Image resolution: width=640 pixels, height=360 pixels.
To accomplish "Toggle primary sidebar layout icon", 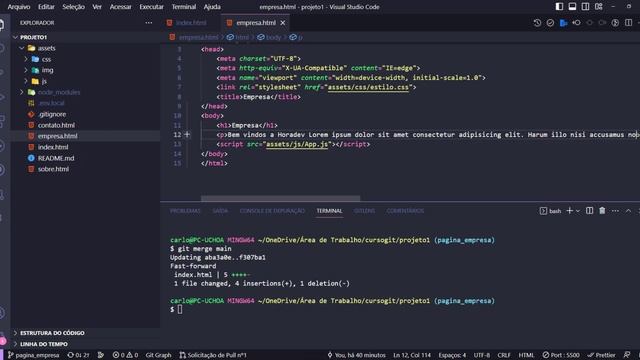I will tap(559, 7).
